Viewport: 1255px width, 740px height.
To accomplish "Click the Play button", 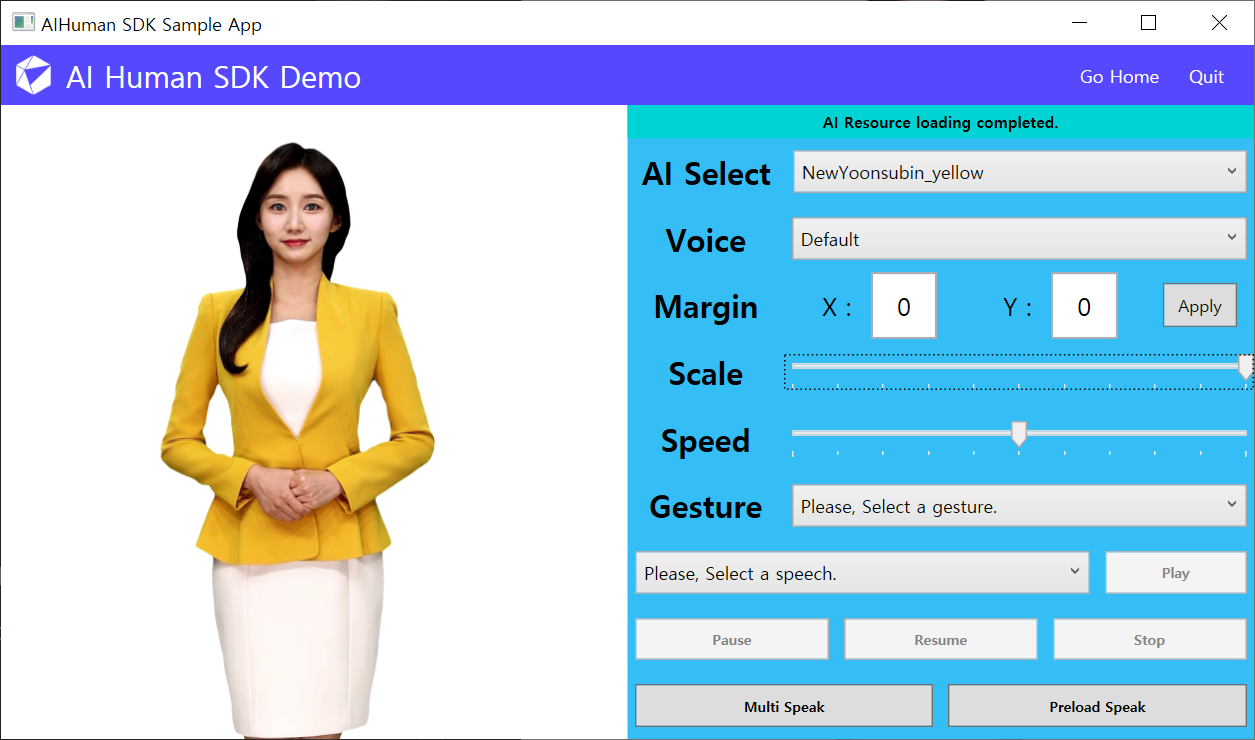I will 1175,573.
